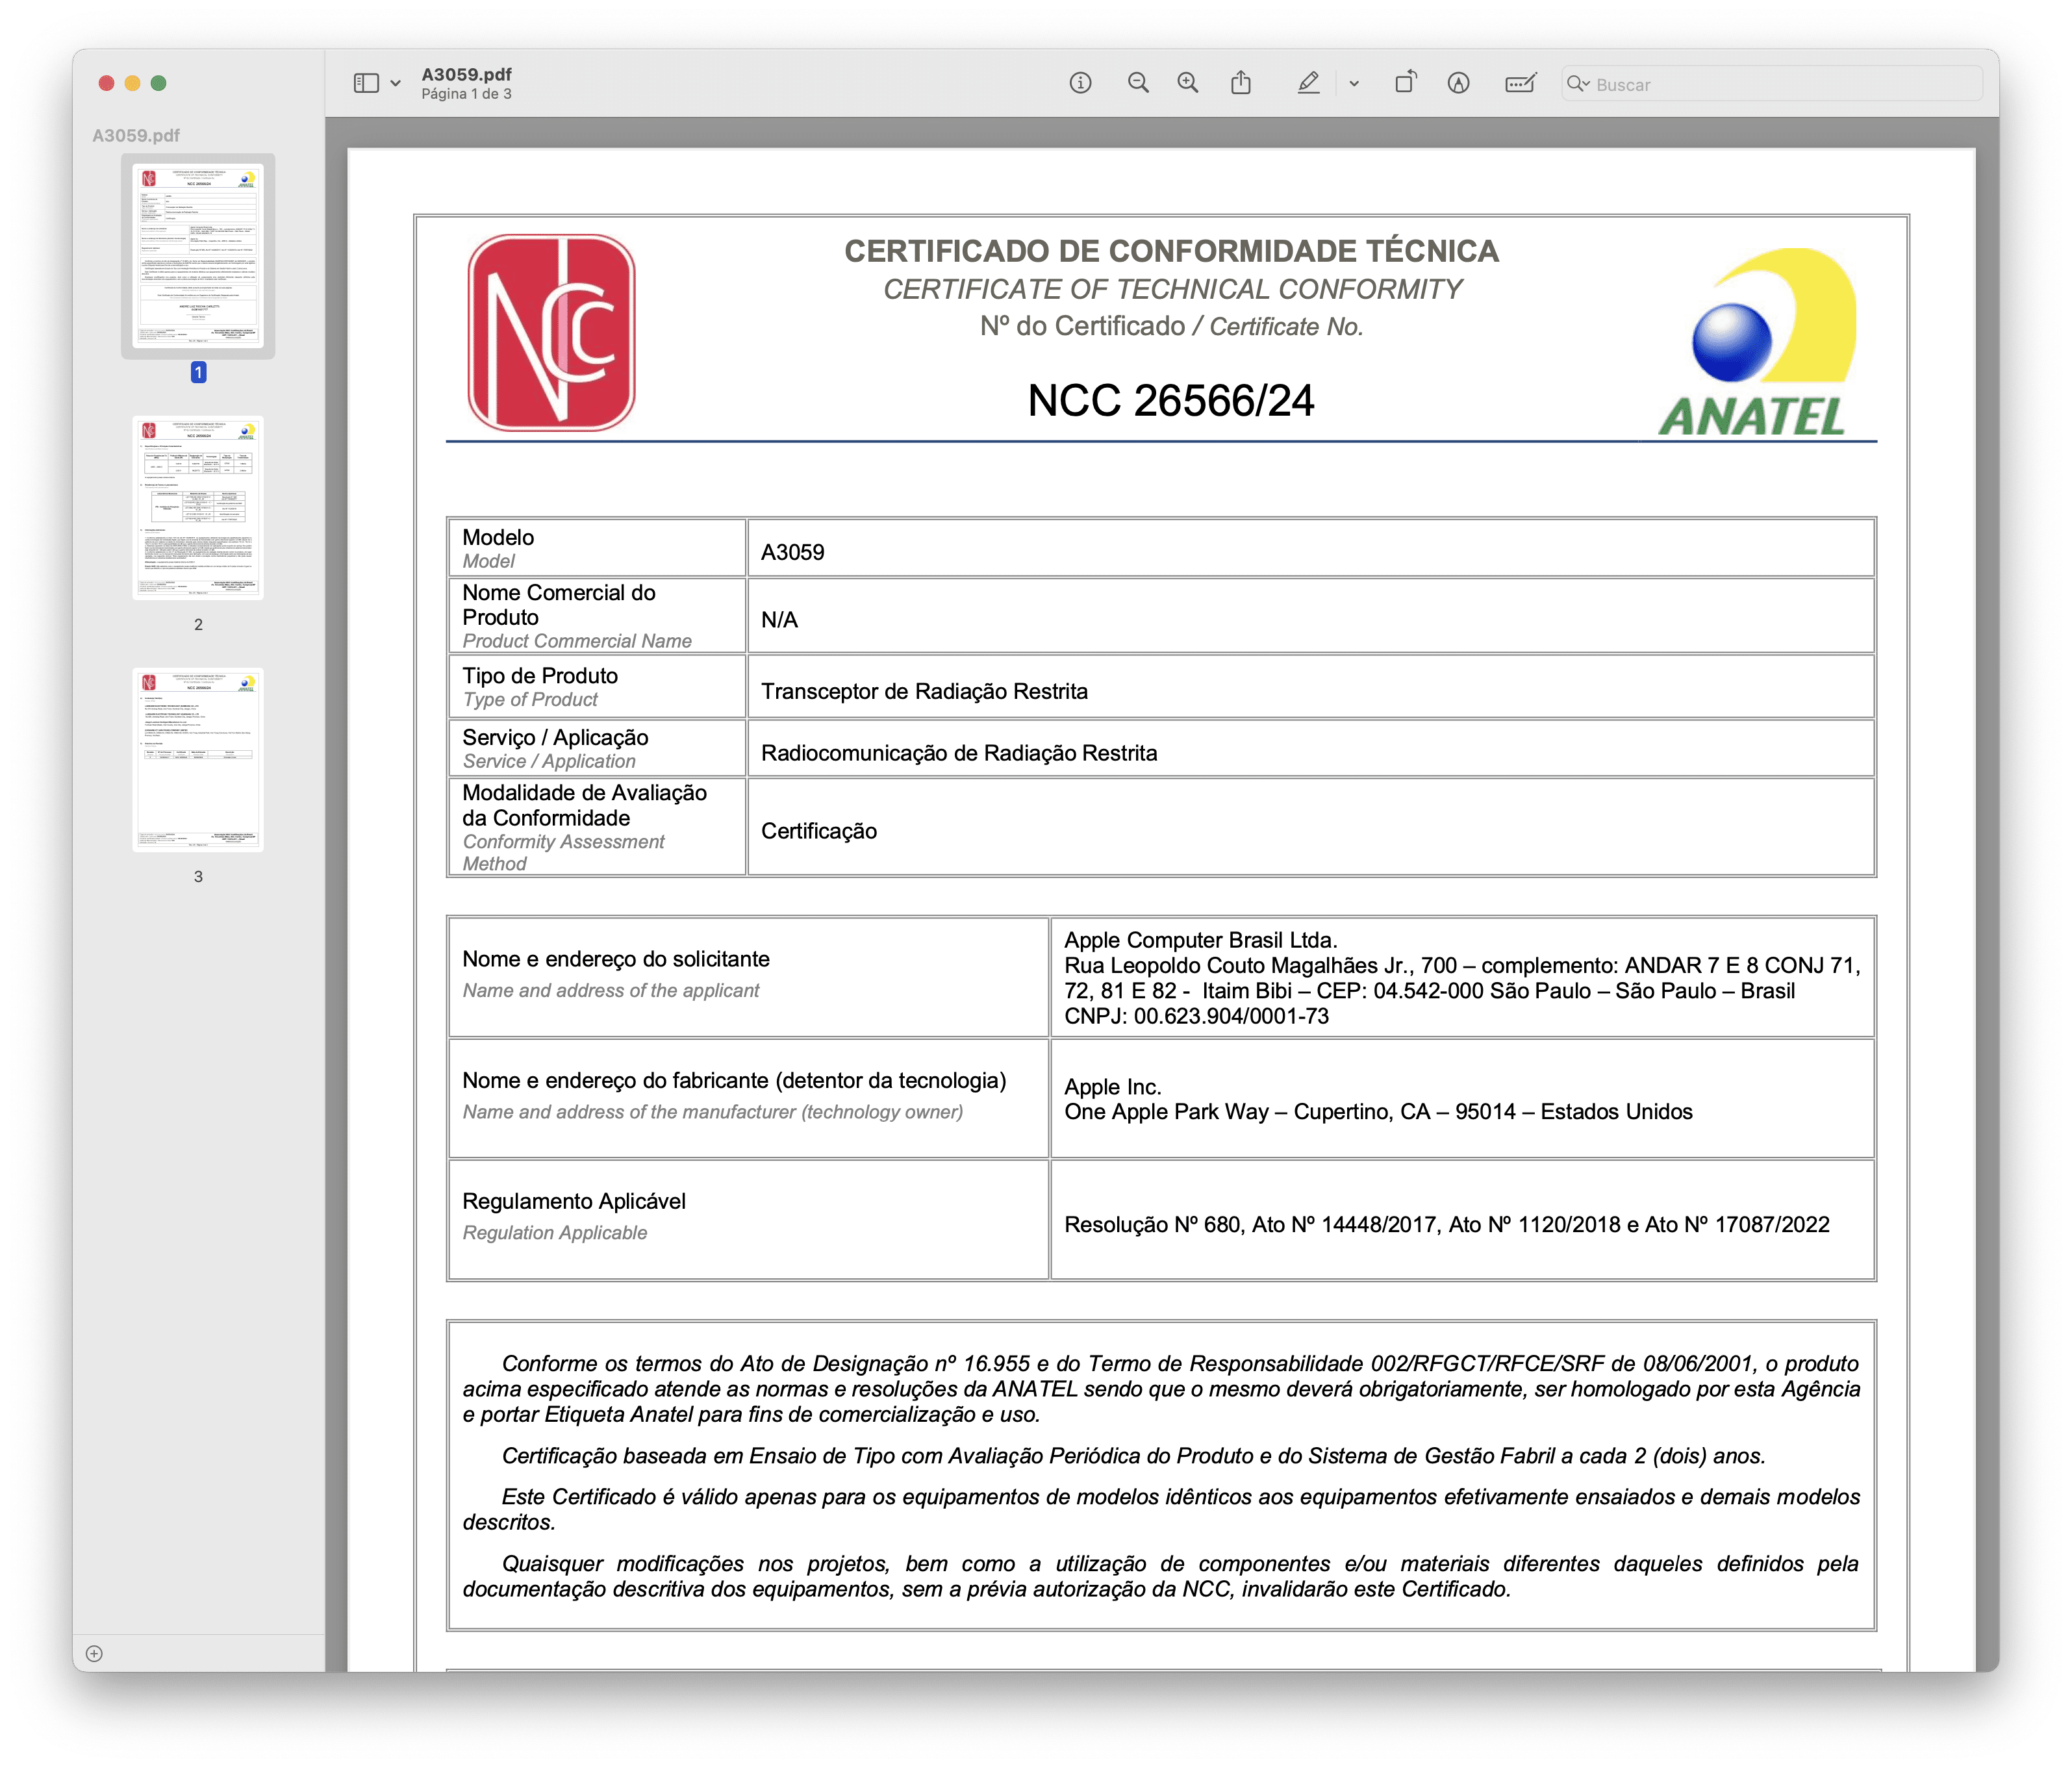Click One Apple Park Way address

[x=1378, y=1112]
